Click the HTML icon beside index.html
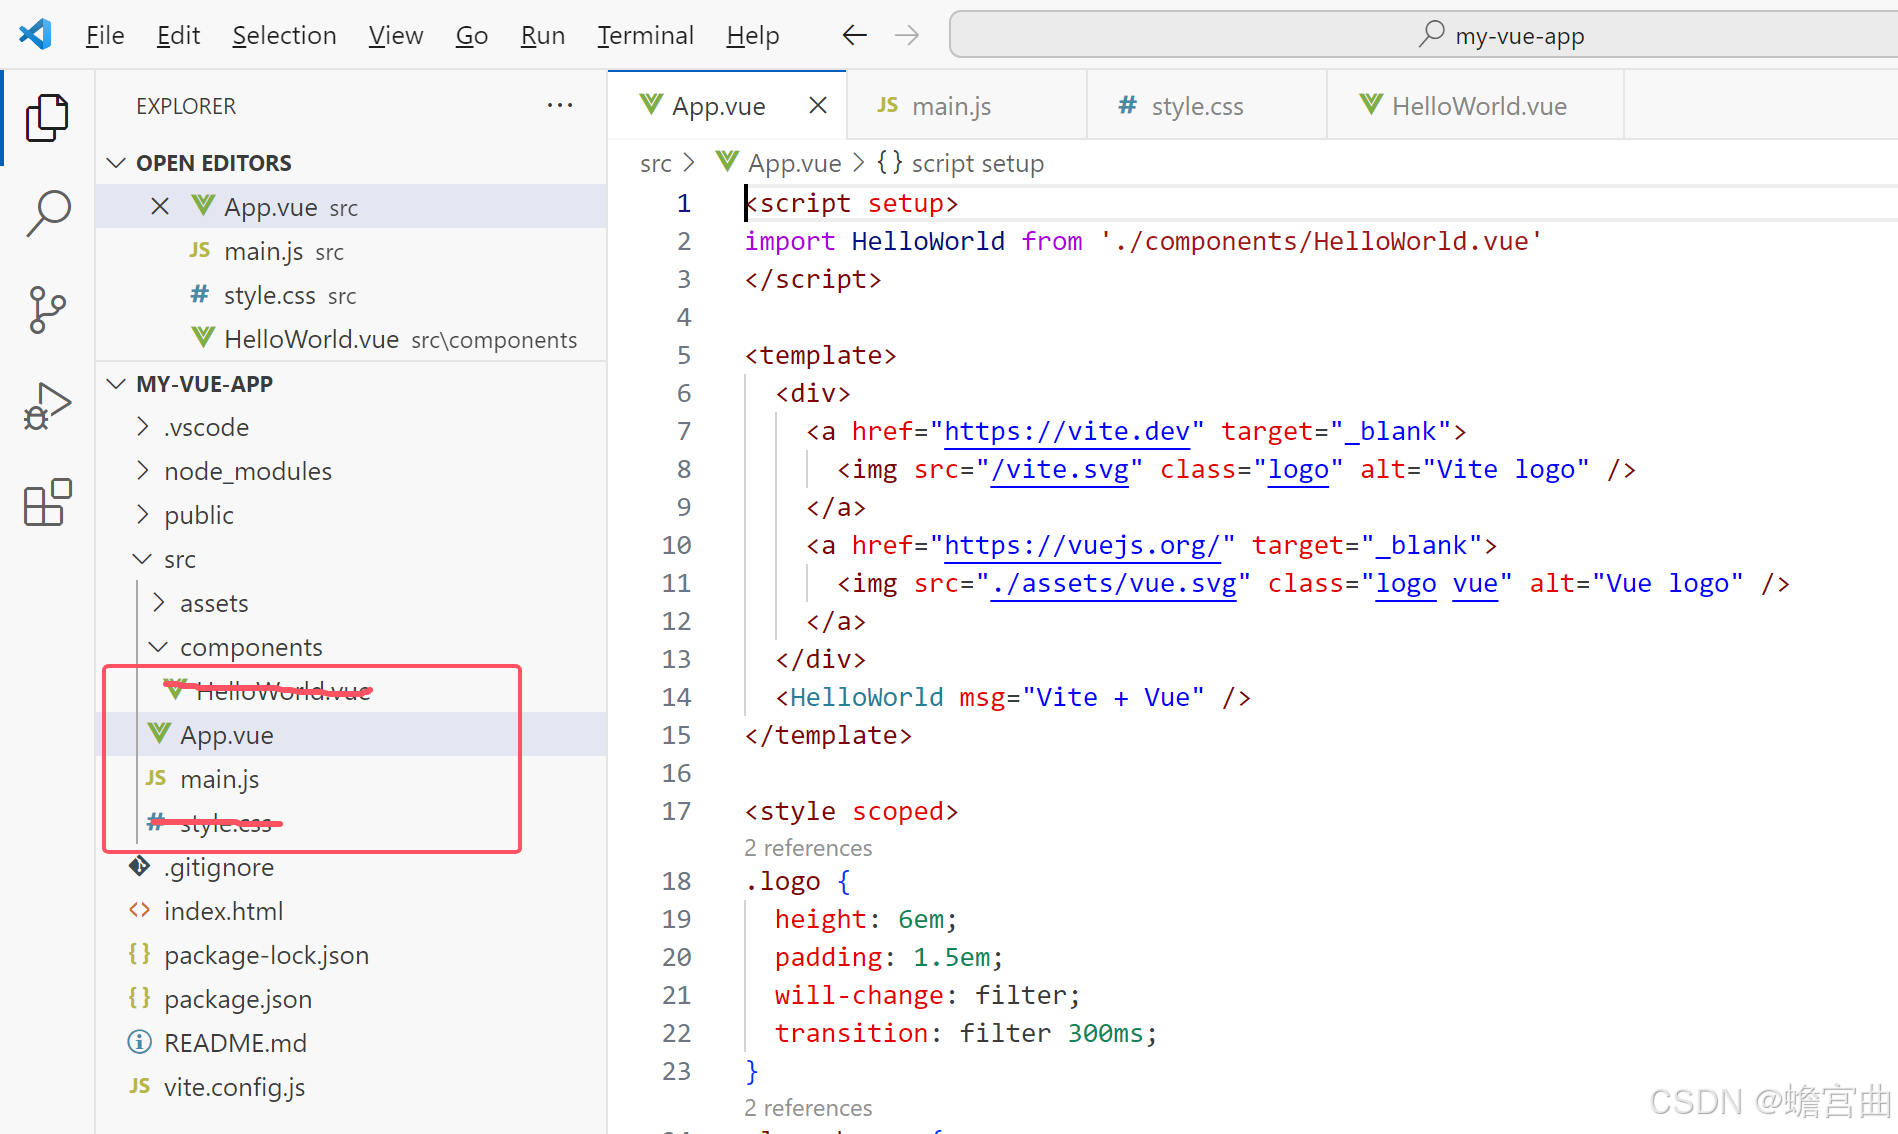 click(x=139, y=910)
